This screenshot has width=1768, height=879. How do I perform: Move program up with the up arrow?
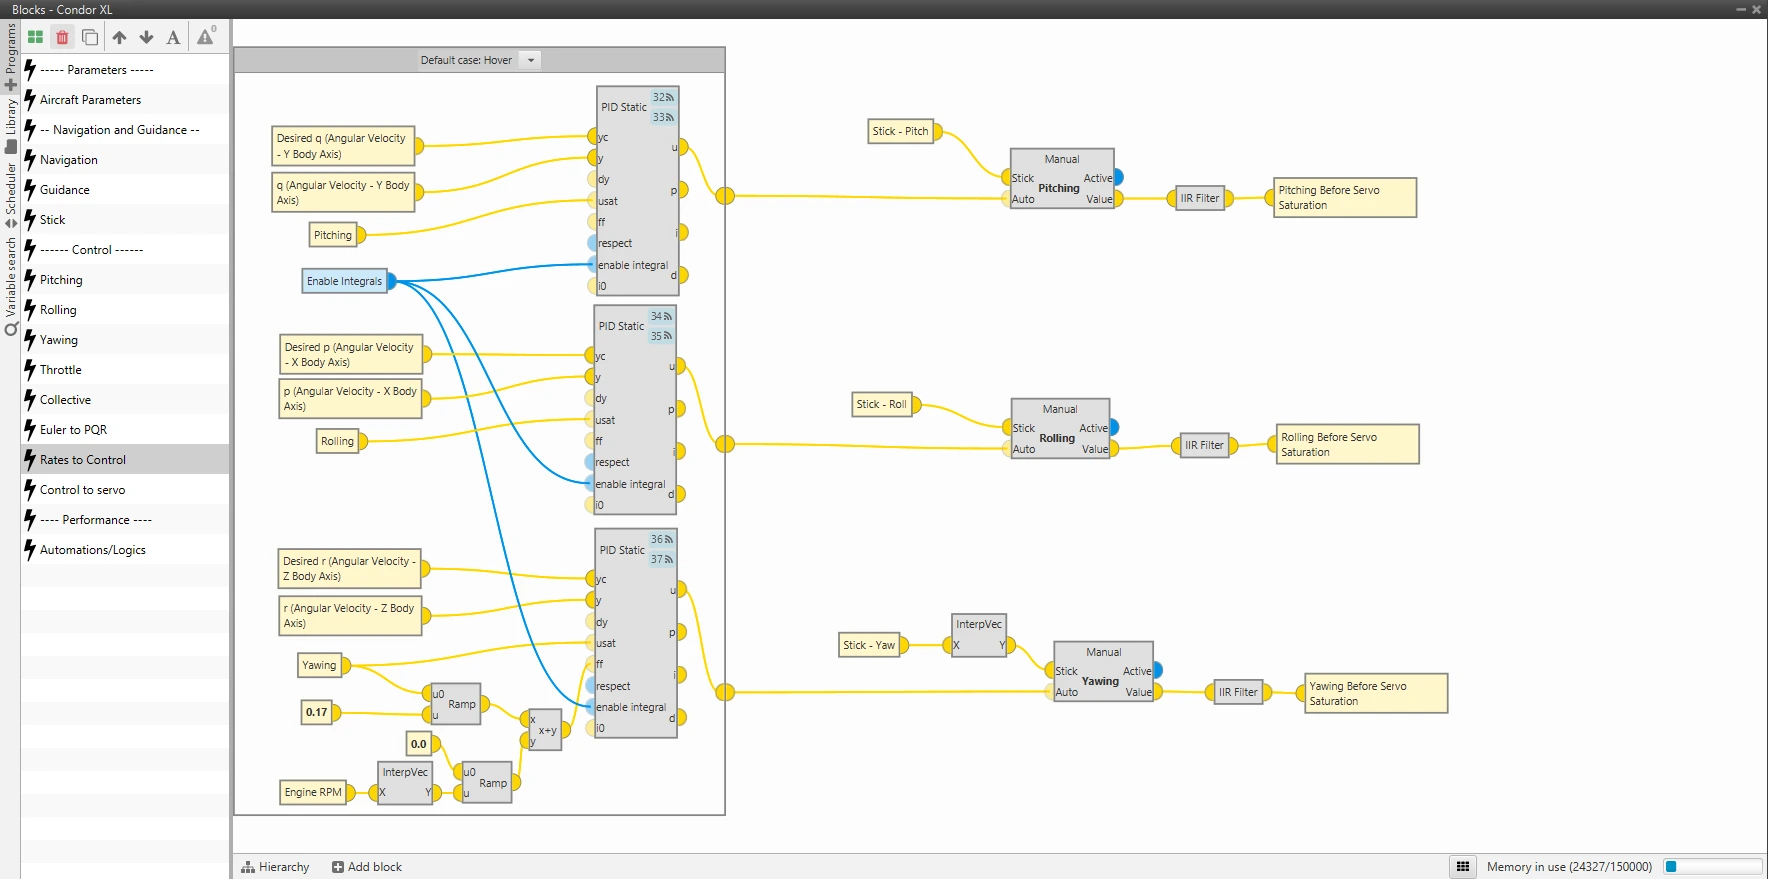pyautogui.click(x=119, y=37)
